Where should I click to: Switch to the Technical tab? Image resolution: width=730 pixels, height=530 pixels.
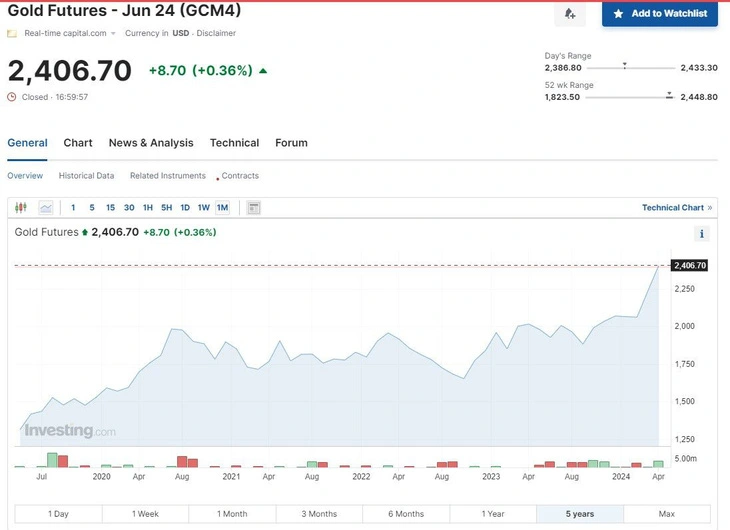(x=234, y=143)
